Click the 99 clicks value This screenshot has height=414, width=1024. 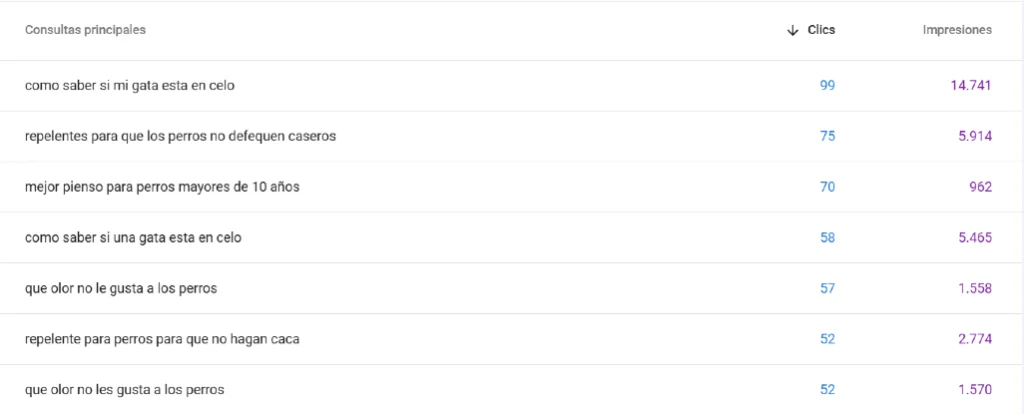click(827, 86)
